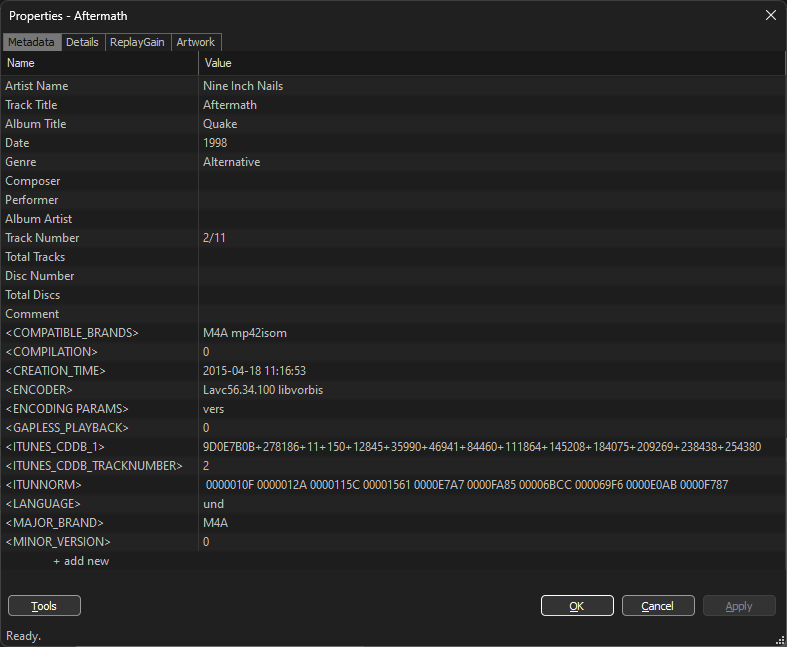
Task: Select the 'Track Title' row label
Action: coord(31,105)
